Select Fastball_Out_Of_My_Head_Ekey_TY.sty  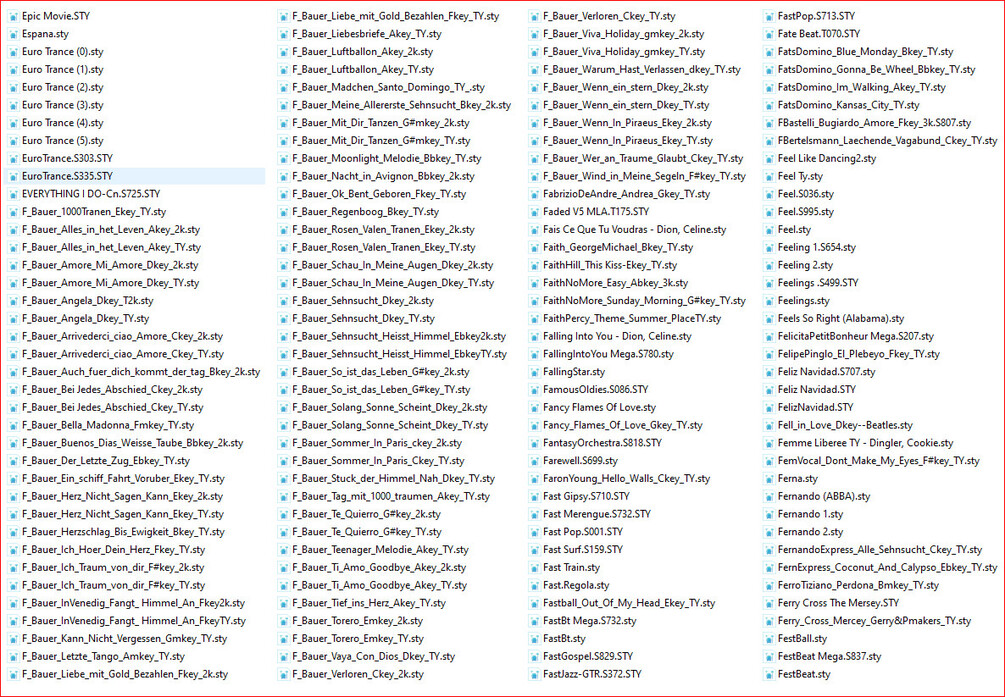(x=629, y=603)
